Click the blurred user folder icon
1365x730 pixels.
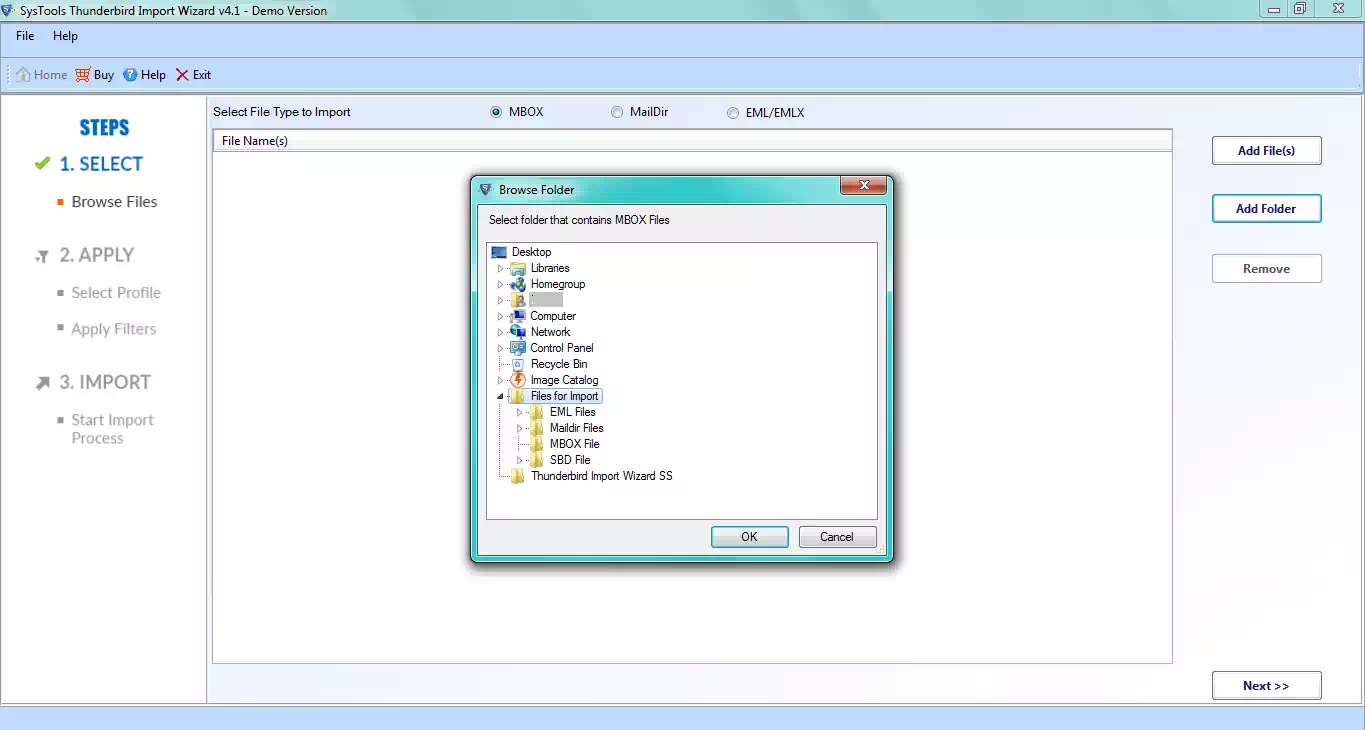pos(518,300)
